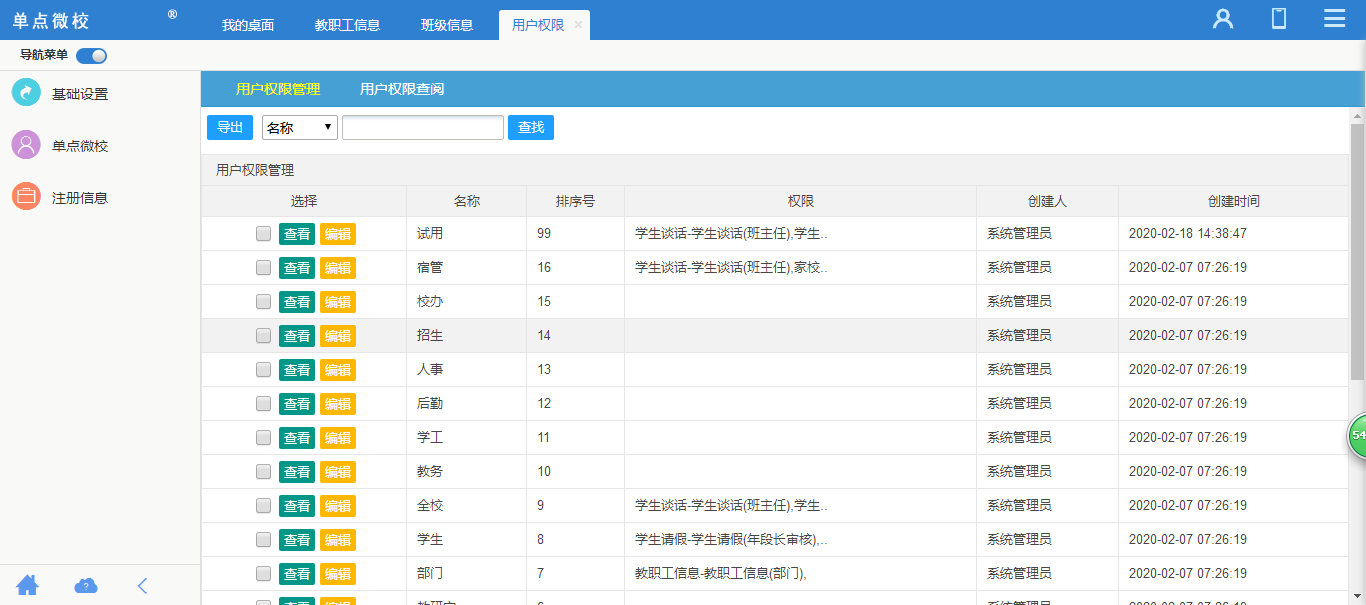The width and height of the screenshot is (1366, 605).
Task: Click 编辑 for the 试用 row
Action: coord(338,234)
